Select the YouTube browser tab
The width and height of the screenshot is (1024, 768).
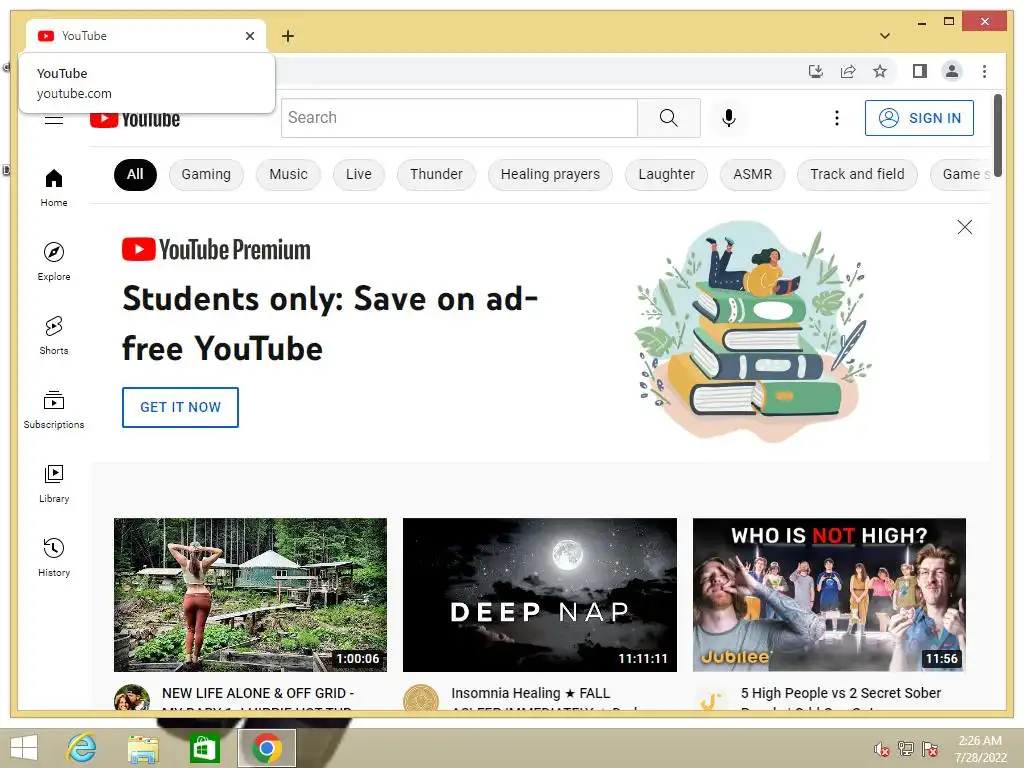pyautogui.click(x=145, y=36)
